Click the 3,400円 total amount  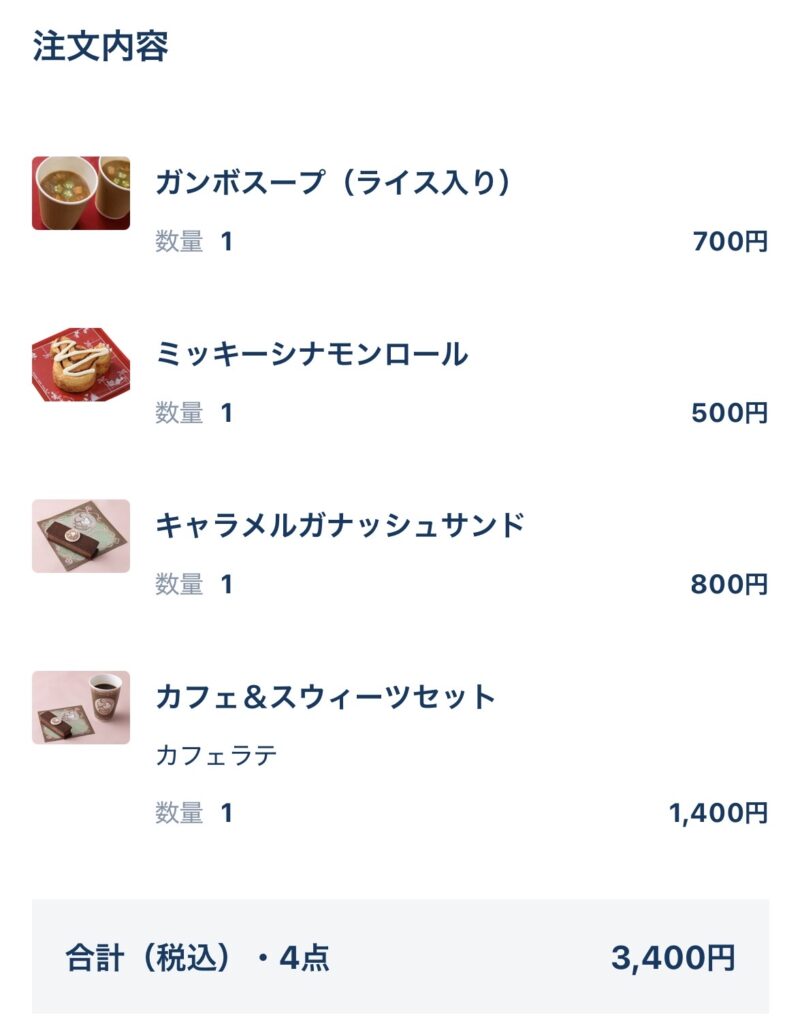point(673,958)
